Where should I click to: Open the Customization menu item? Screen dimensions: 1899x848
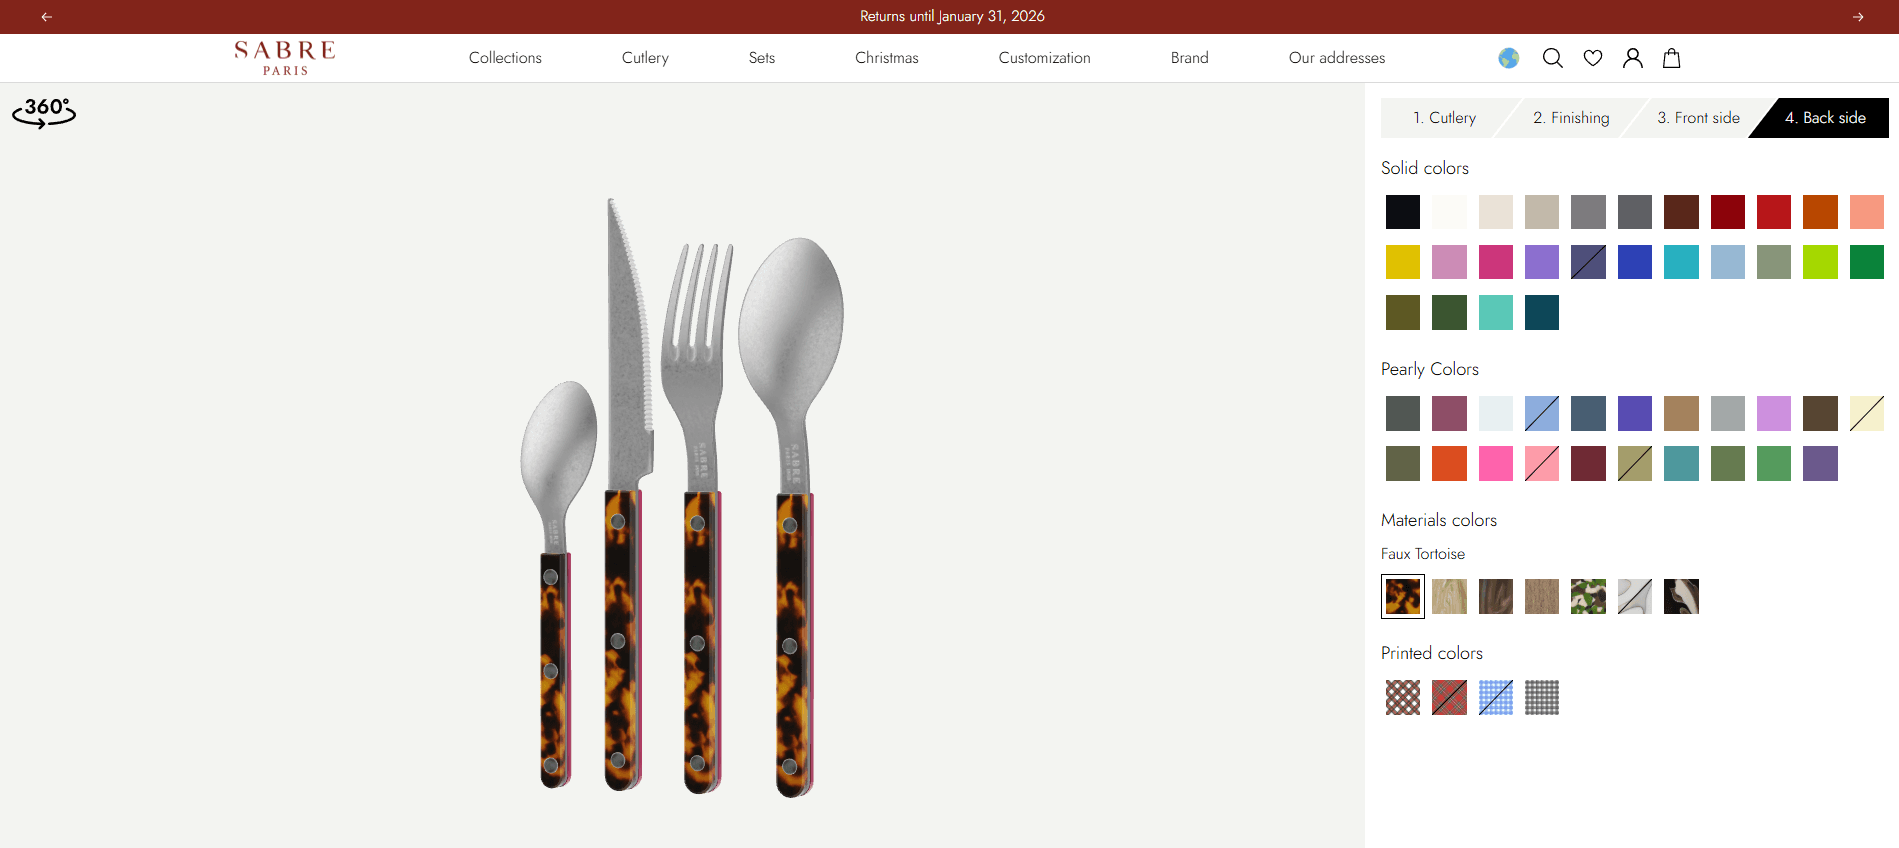coord(1044,58)
